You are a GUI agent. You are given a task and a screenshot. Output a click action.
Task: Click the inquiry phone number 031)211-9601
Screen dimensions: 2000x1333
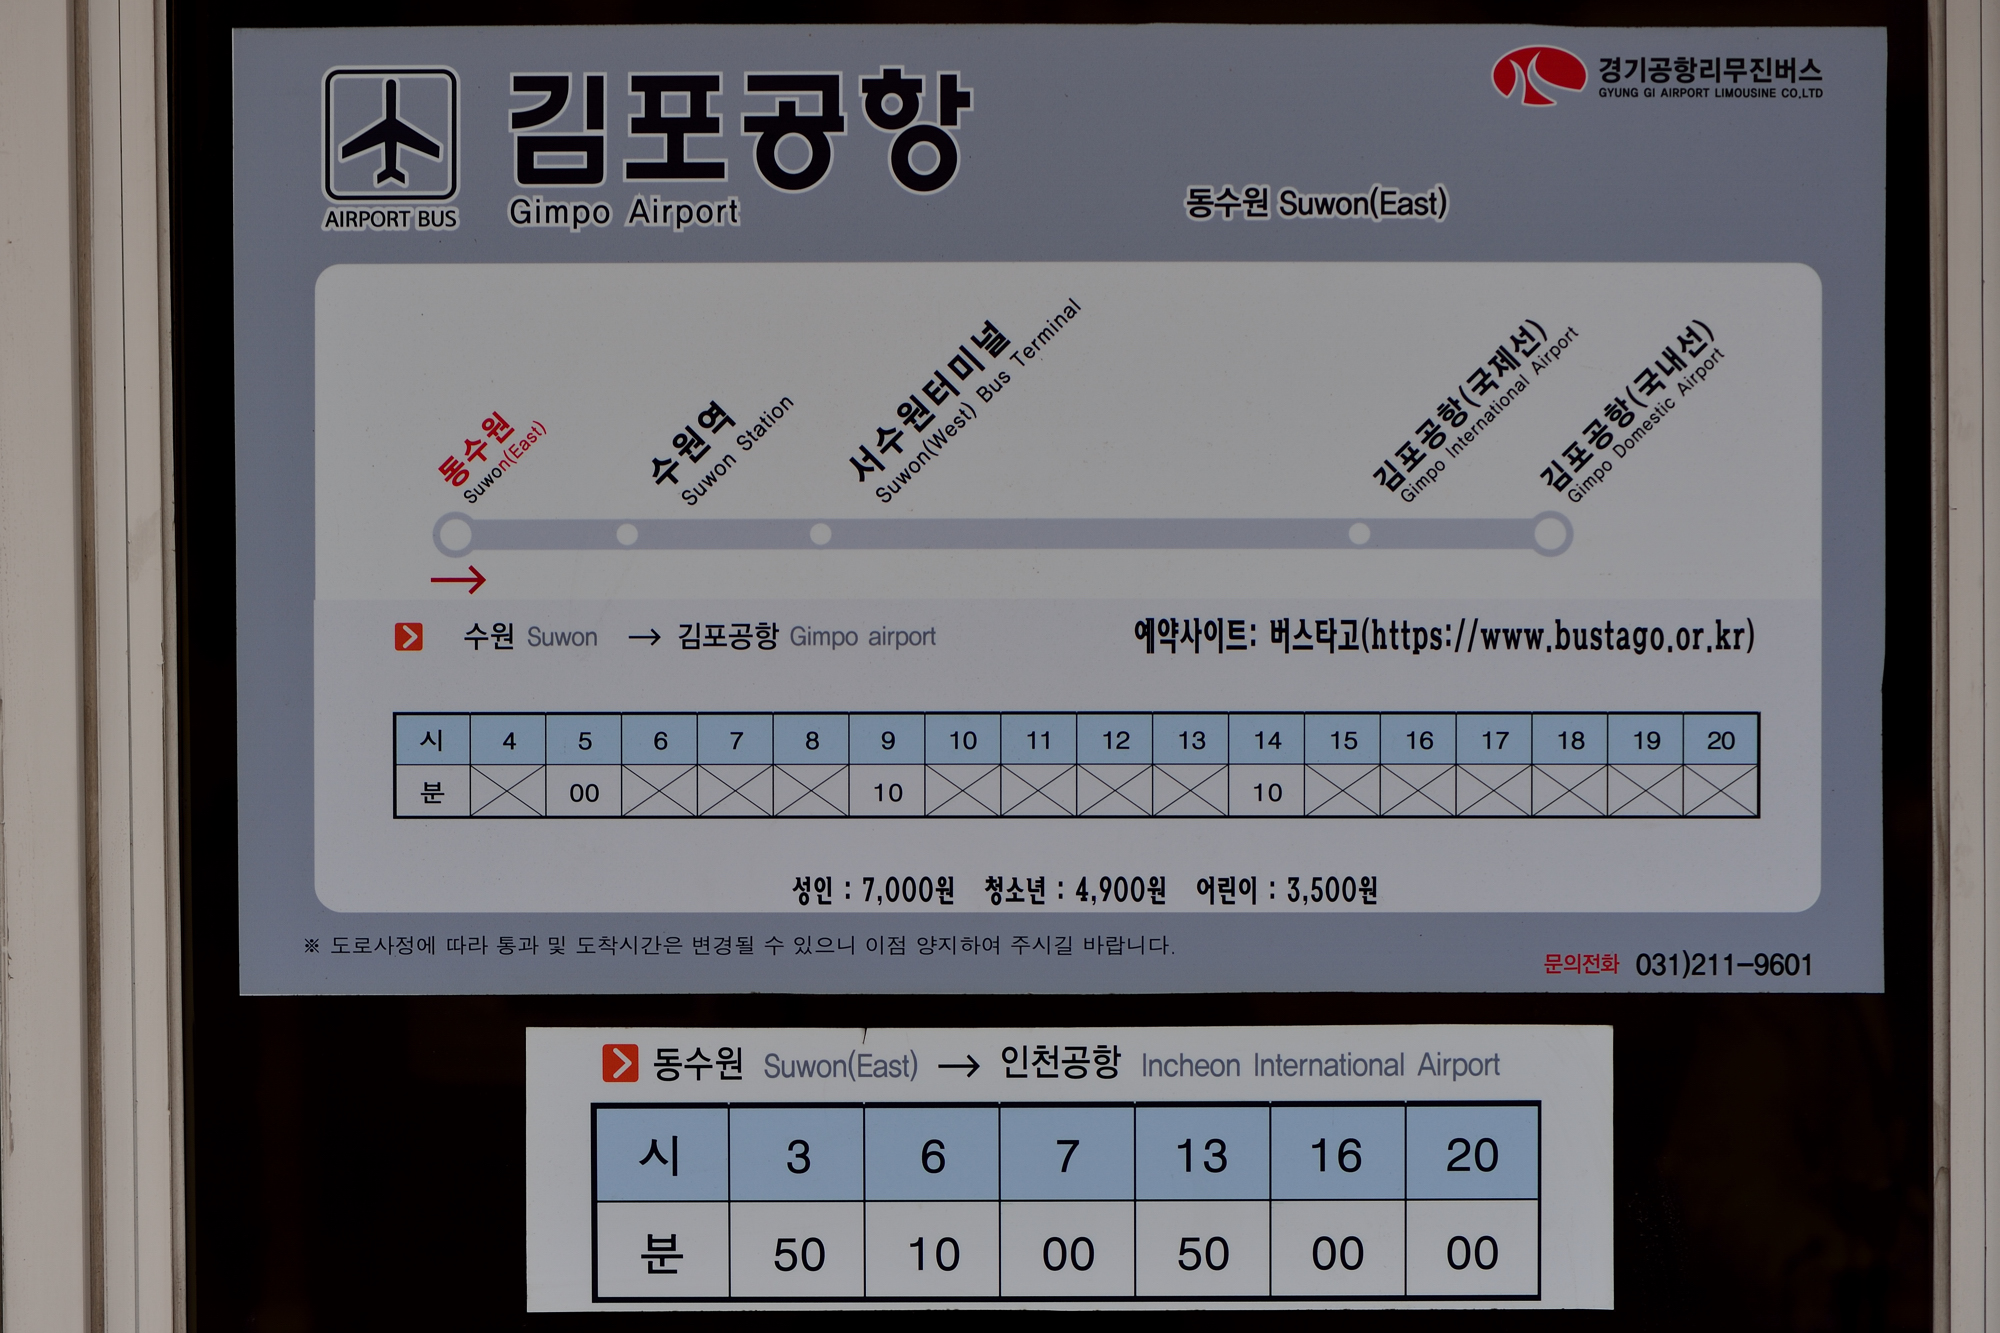(x=1723, y=965)
